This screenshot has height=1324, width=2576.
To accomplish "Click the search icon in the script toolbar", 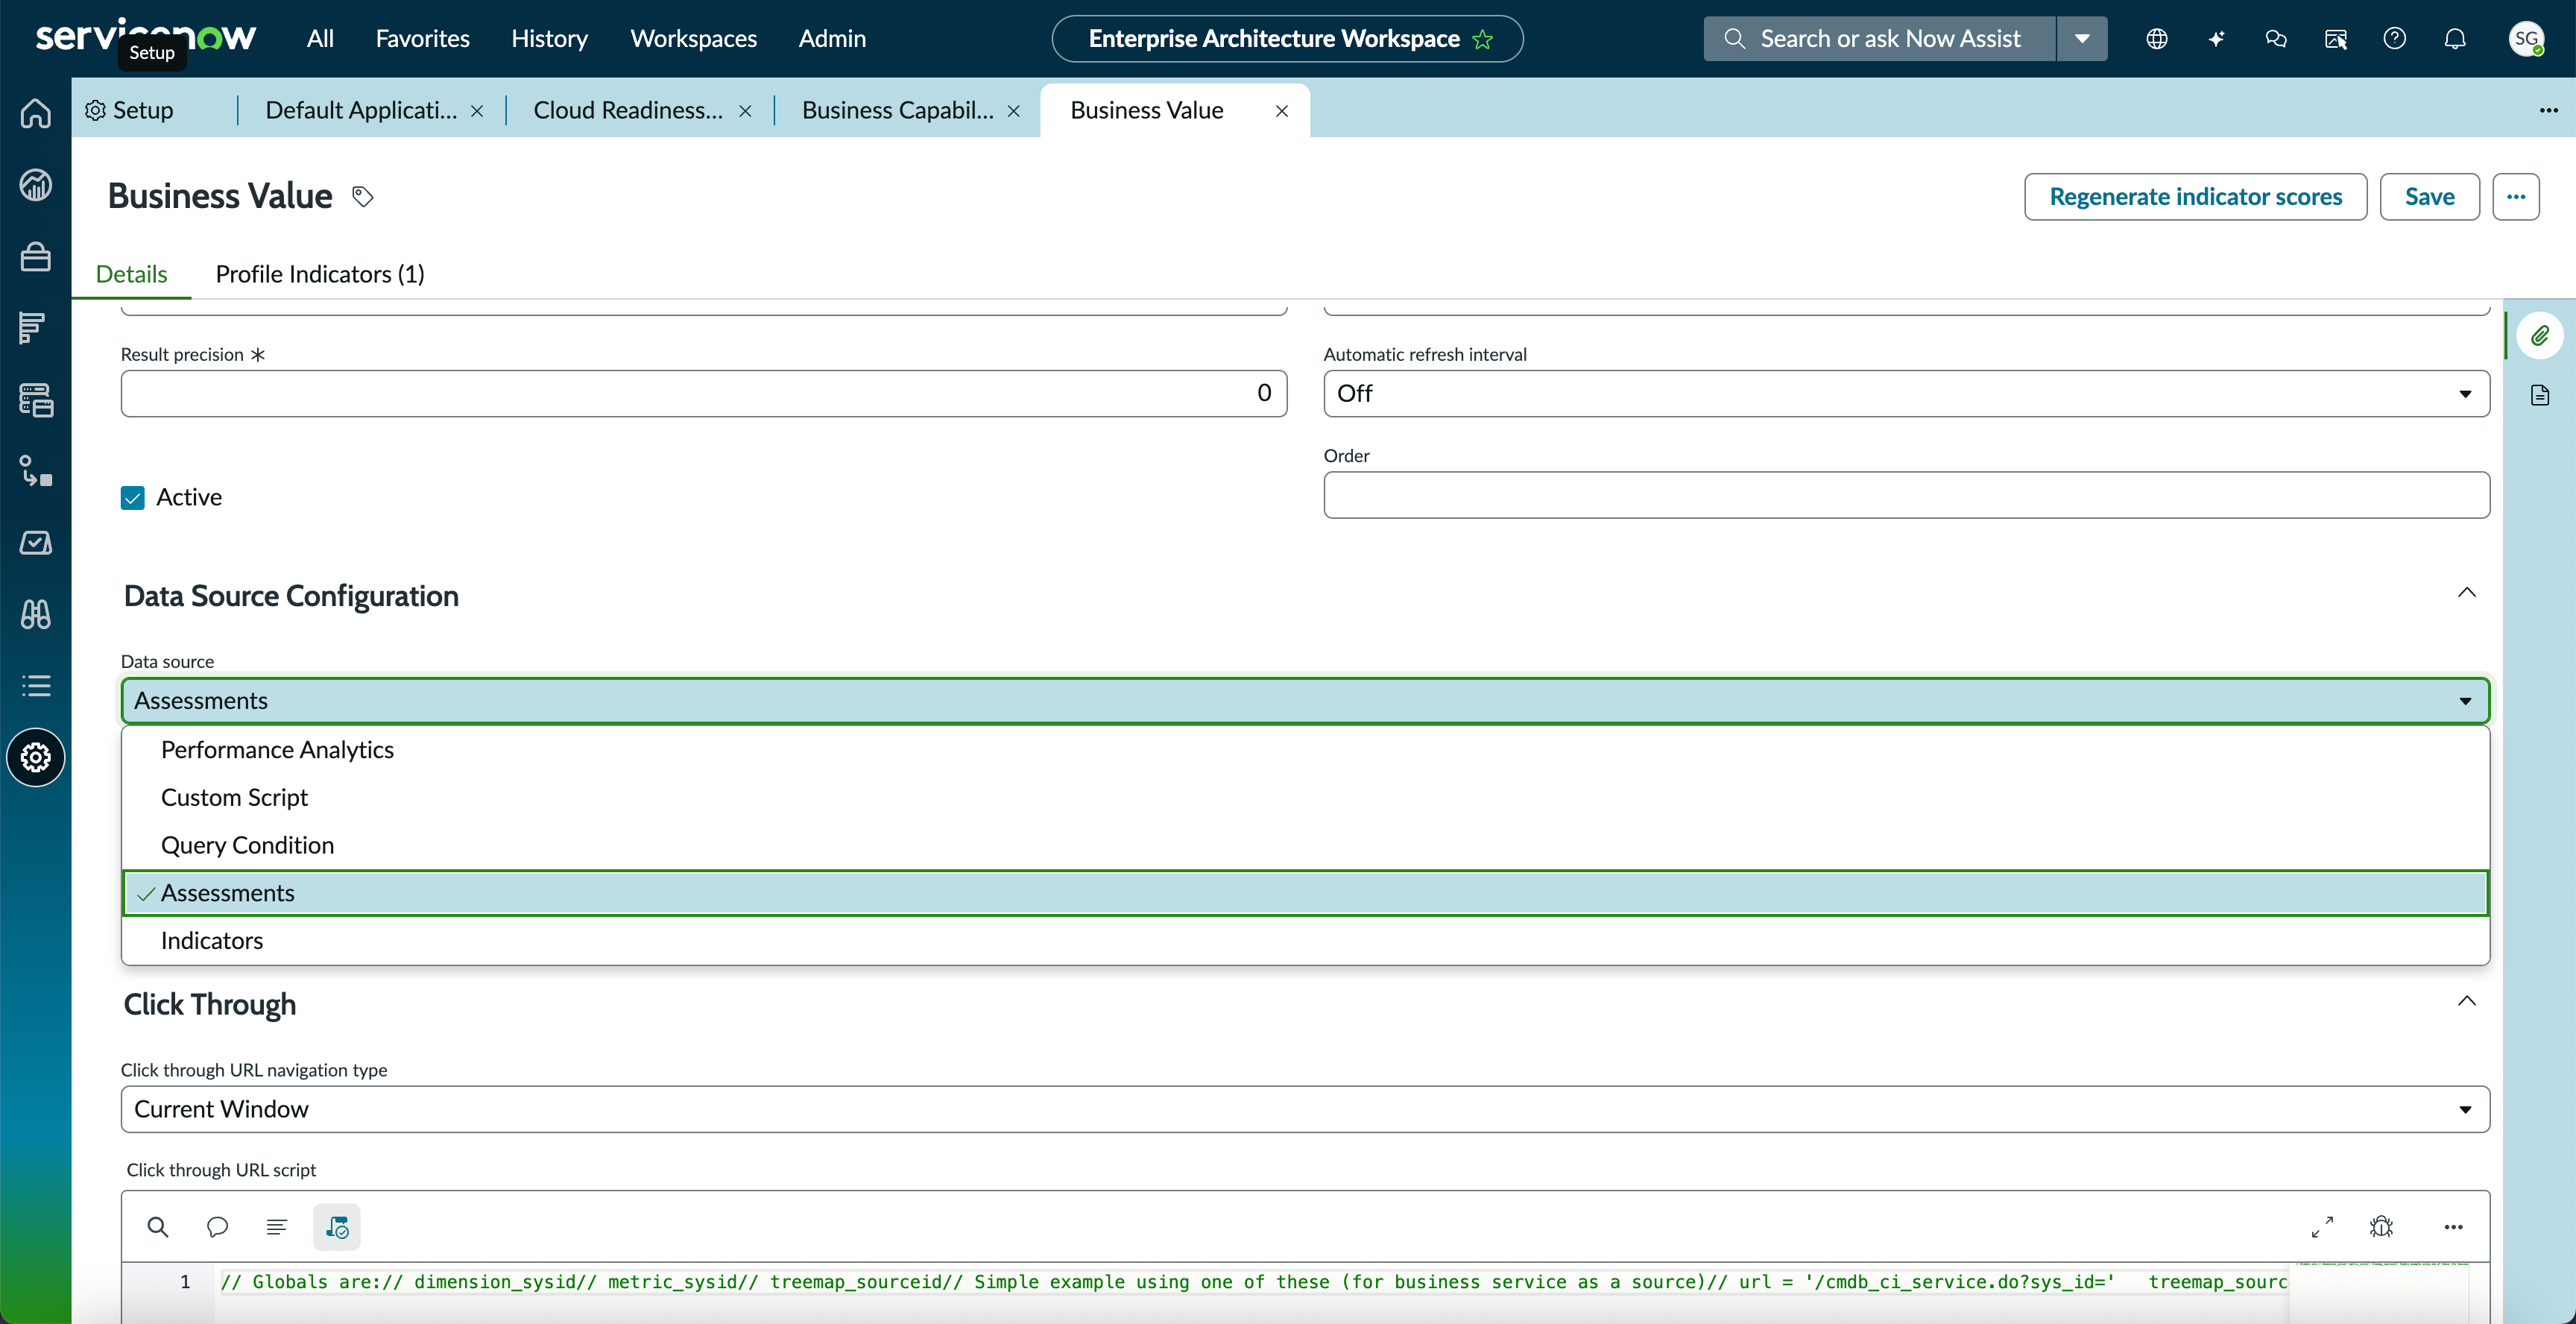I will click(158, 1227).
